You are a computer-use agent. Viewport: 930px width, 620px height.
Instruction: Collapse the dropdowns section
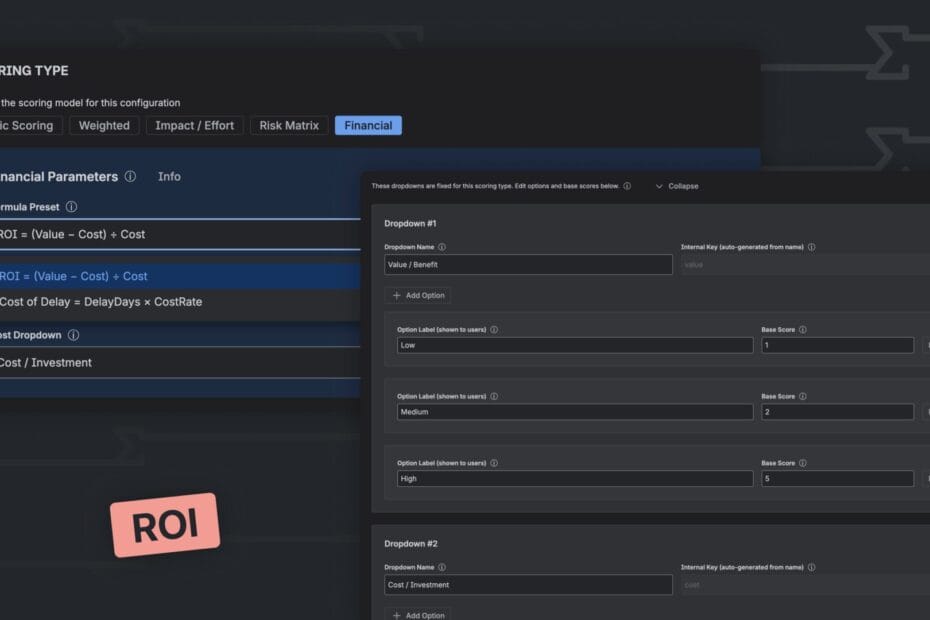(677, 186)
